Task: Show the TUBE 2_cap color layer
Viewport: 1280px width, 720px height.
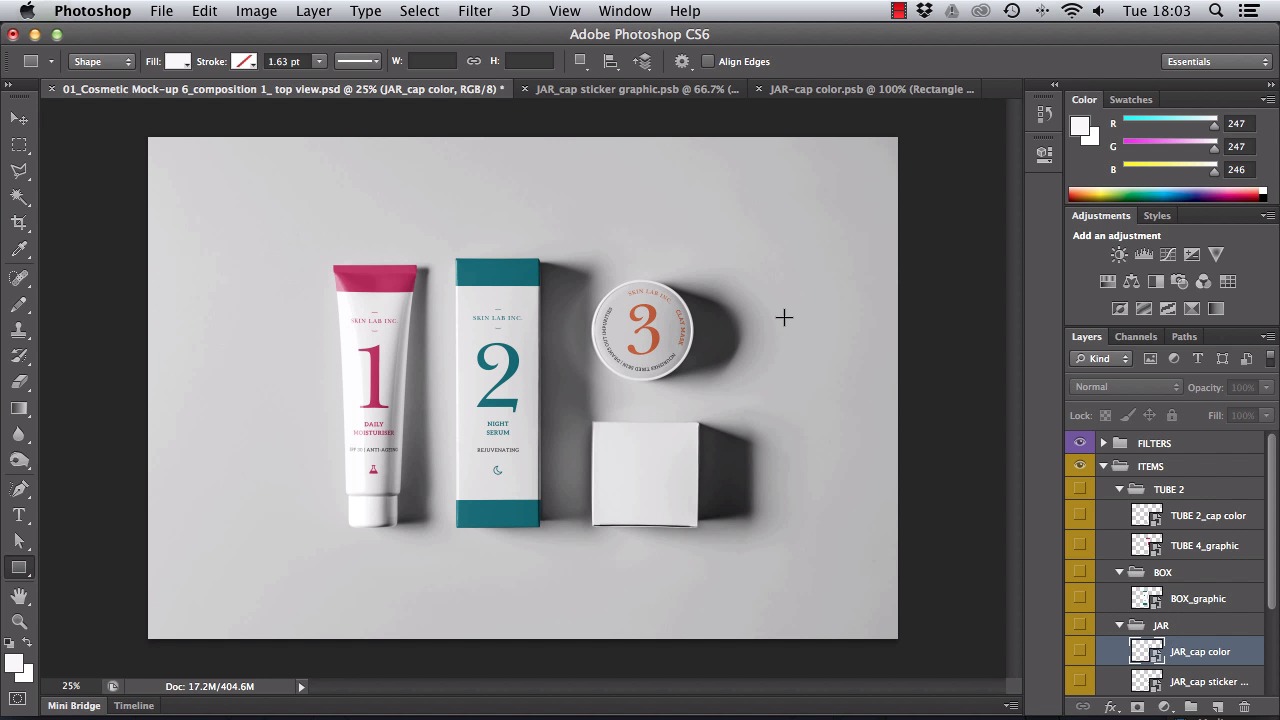Action: (1079, 516)
